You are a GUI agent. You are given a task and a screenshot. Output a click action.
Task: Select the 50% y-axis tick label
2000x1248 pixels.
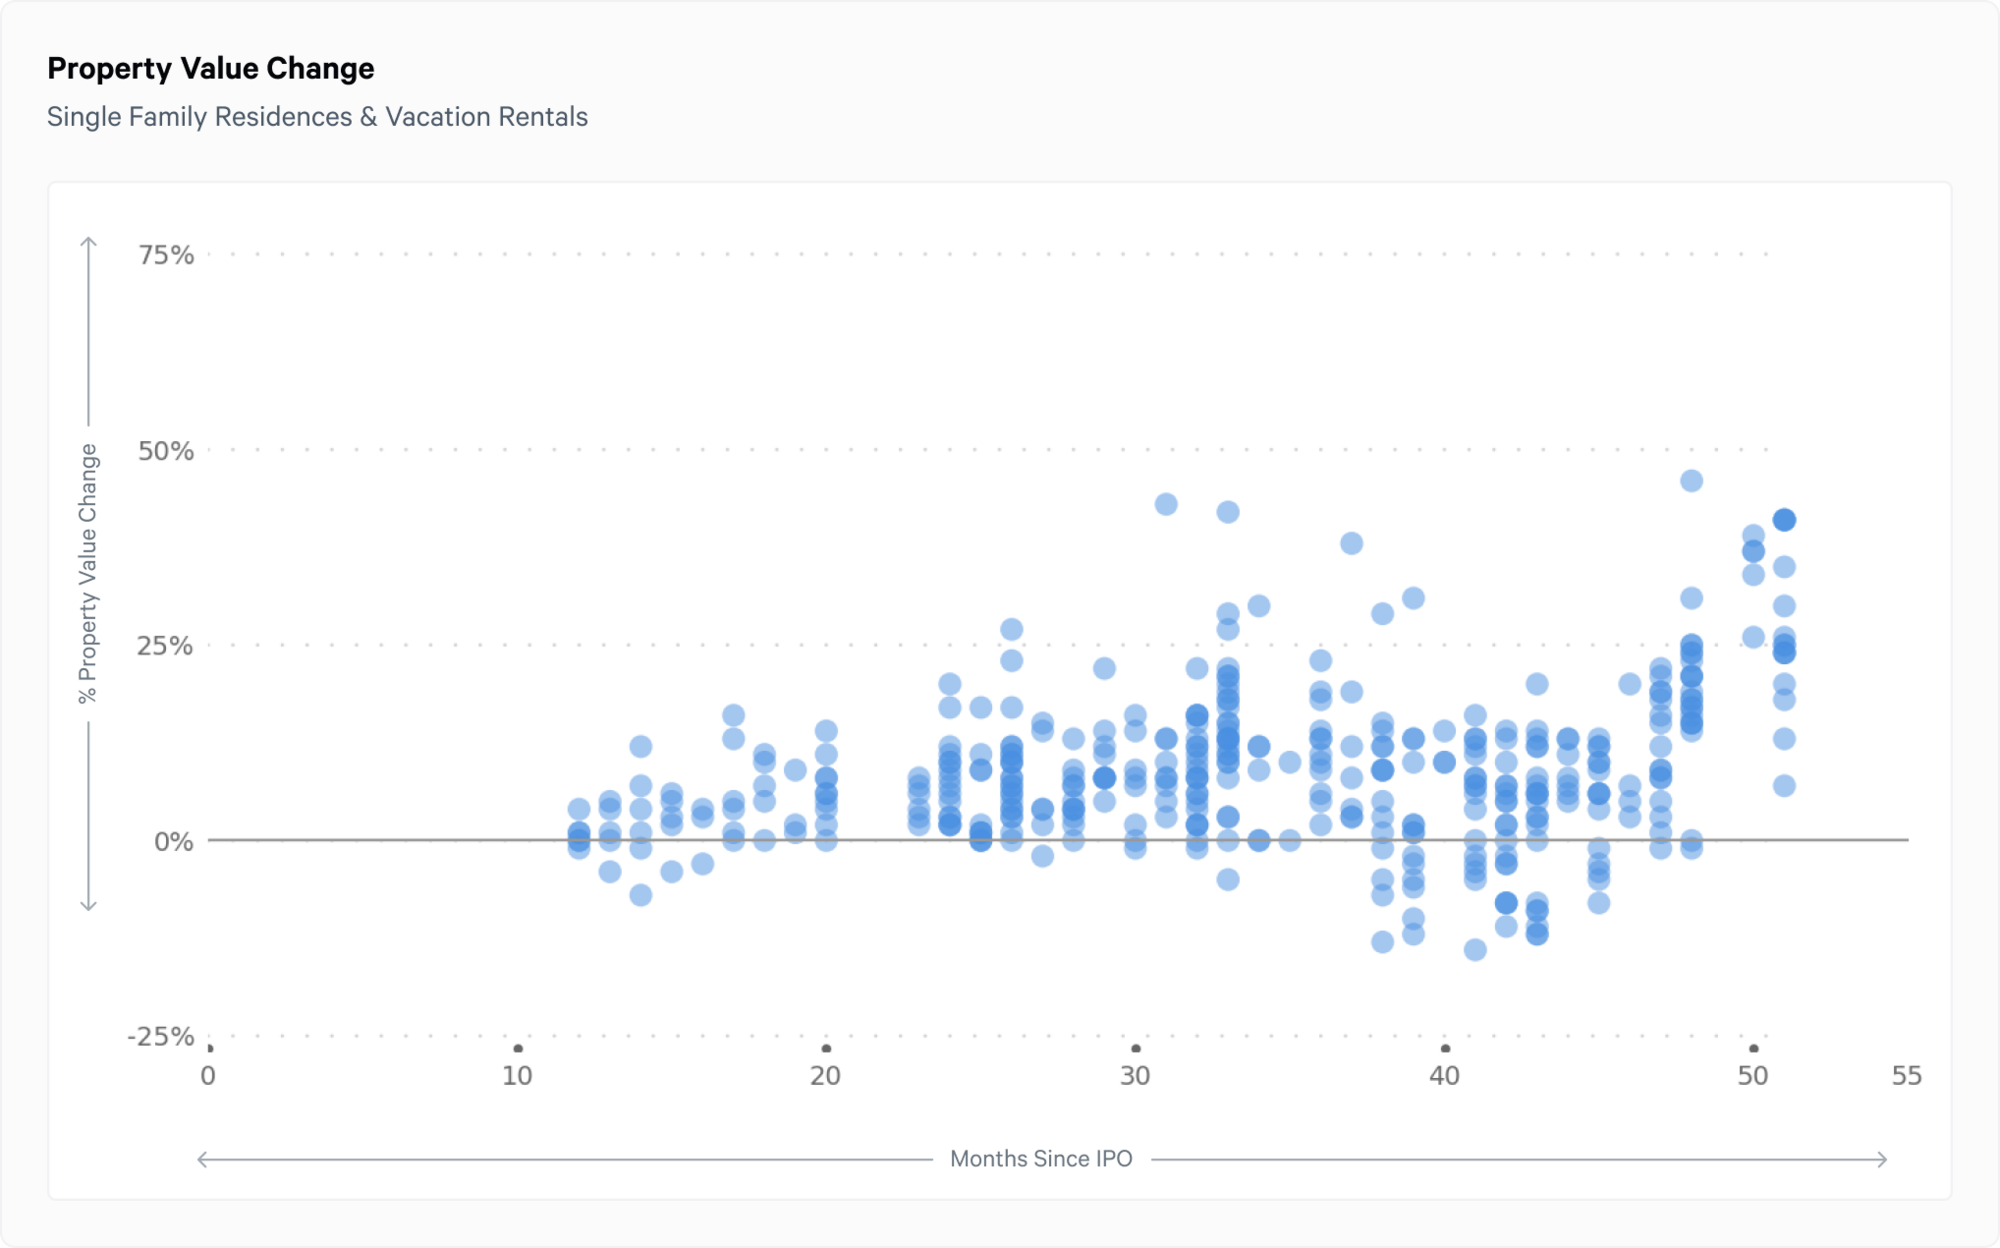[x=166, y=451]
